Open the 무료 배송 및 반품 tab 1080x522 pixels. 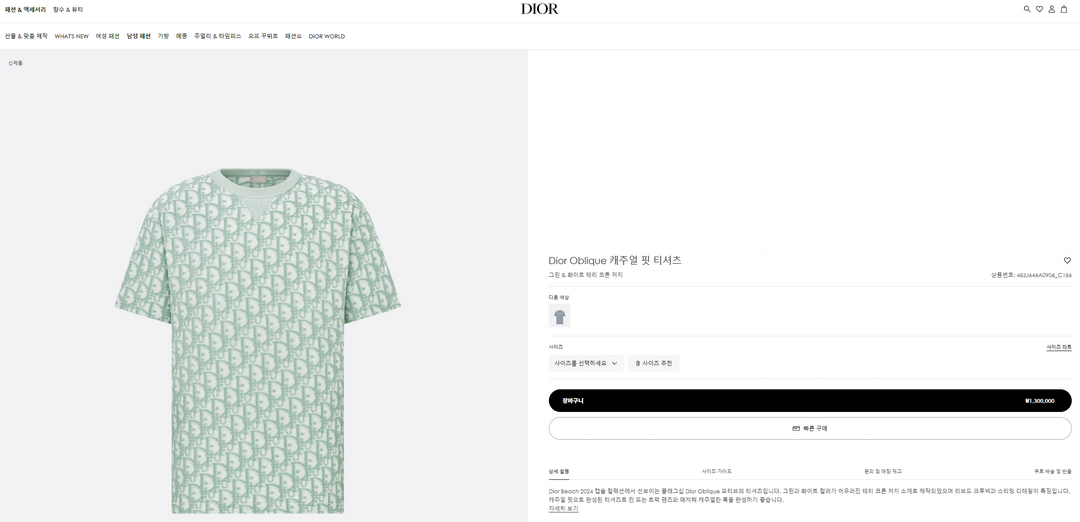(1052, 471)
